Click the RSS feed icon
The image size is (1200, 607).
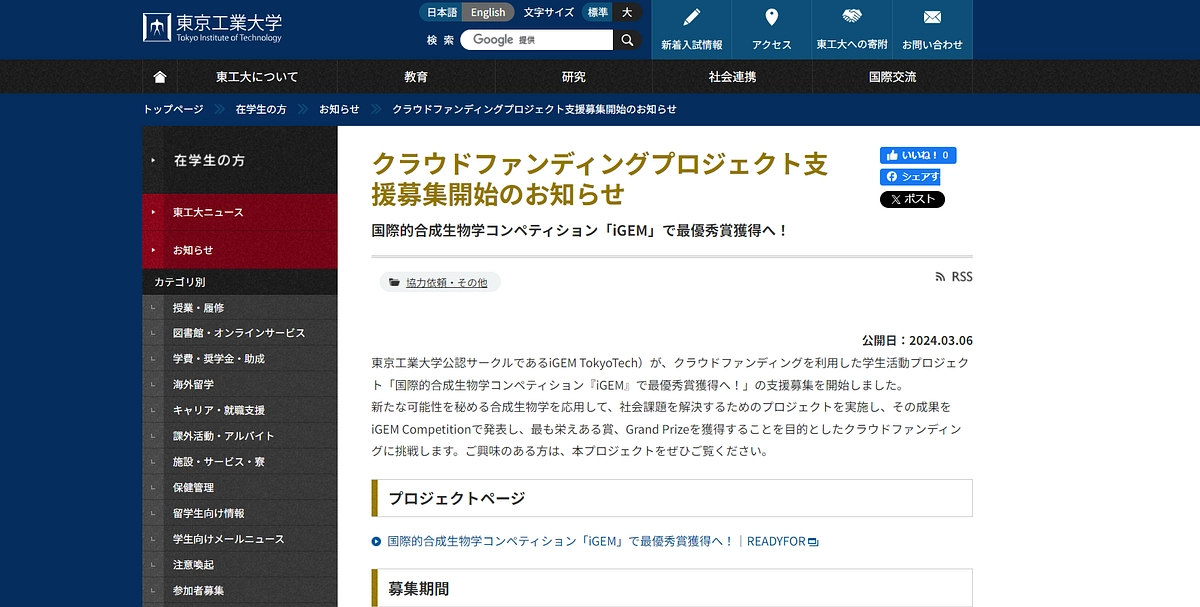[x=938, y=277]
